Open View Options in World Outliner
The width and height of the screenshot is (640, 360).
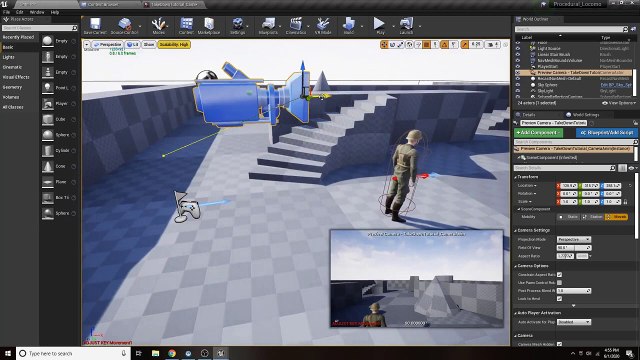(x=619, y=103)
